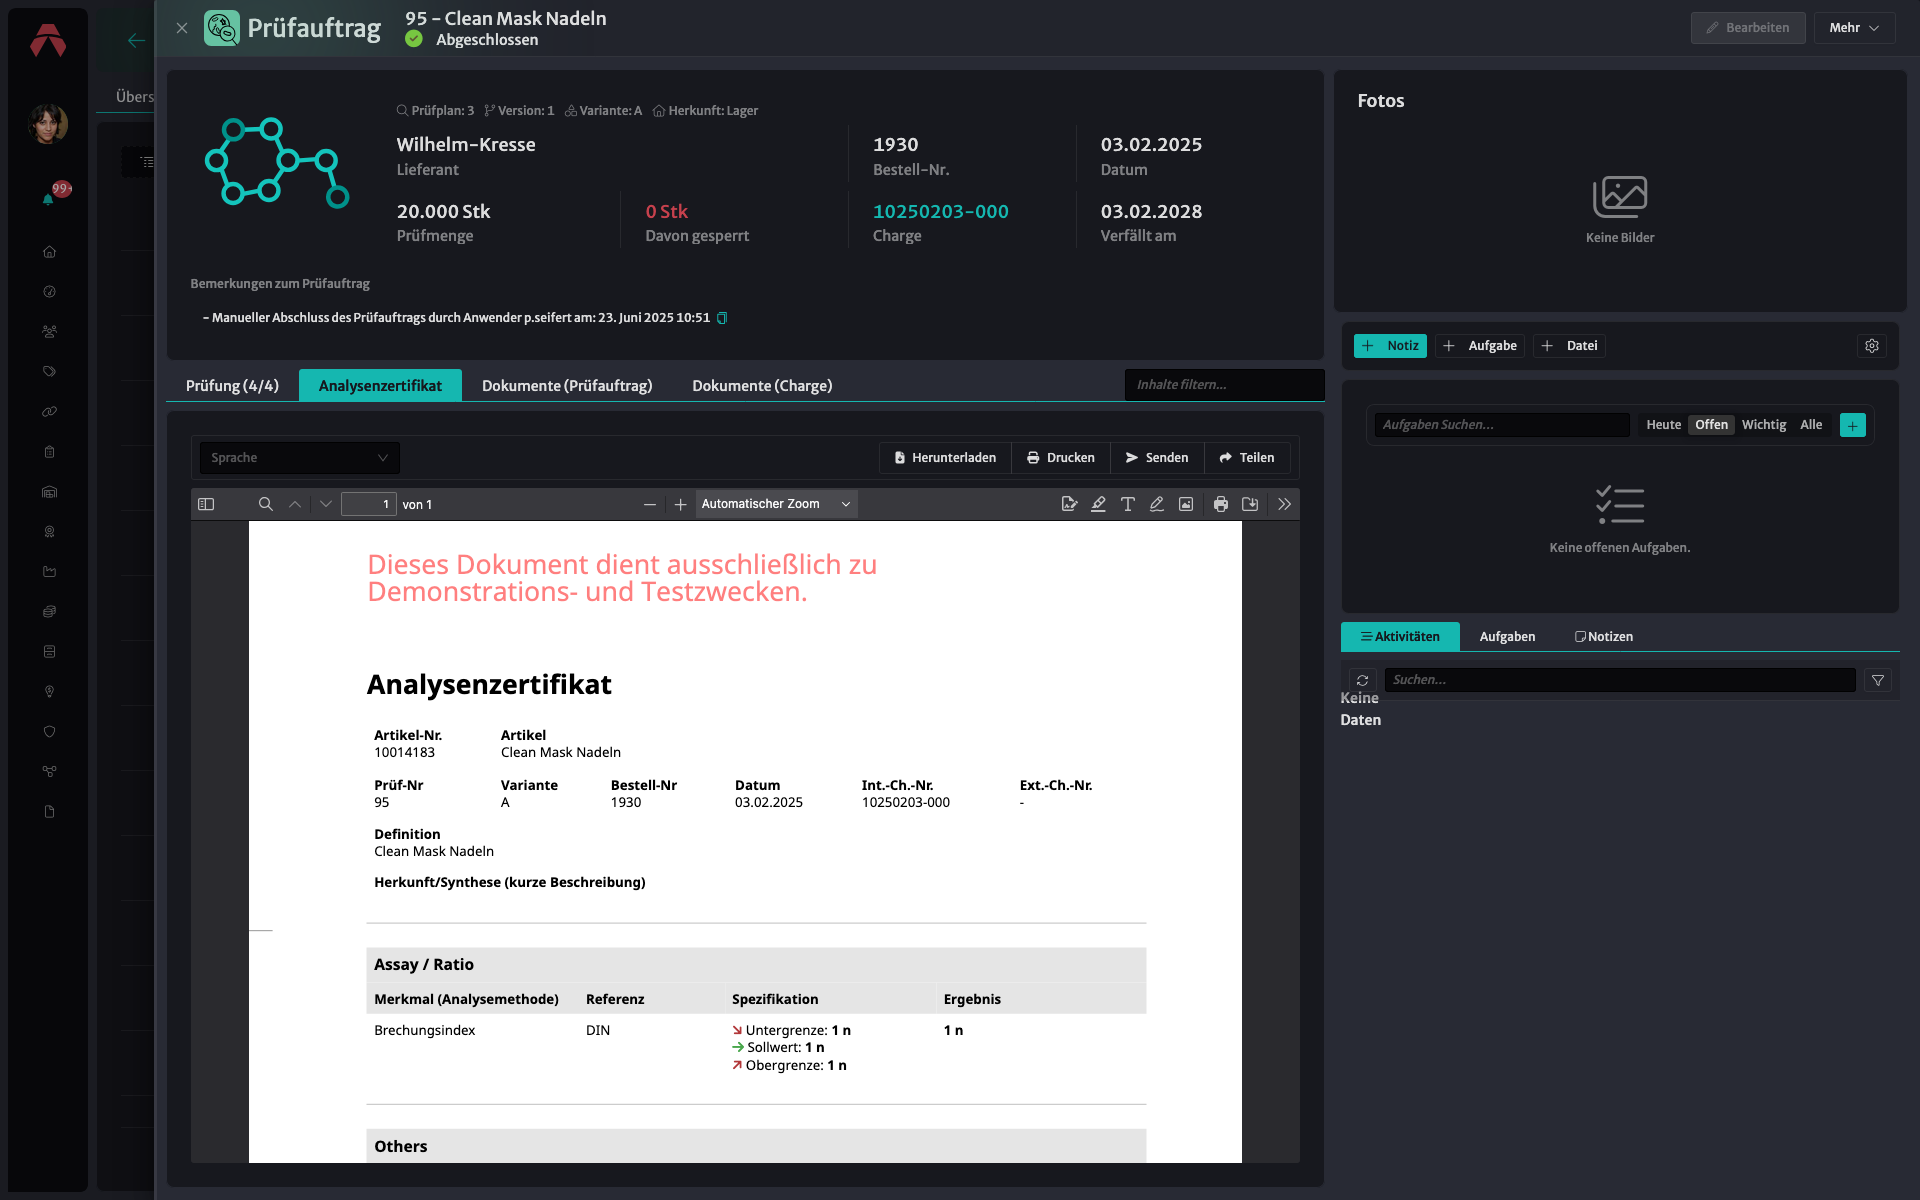Select the PDF draw pen tool
This screenshot has height=1200, width=1920.
(x=1156, y=504)
